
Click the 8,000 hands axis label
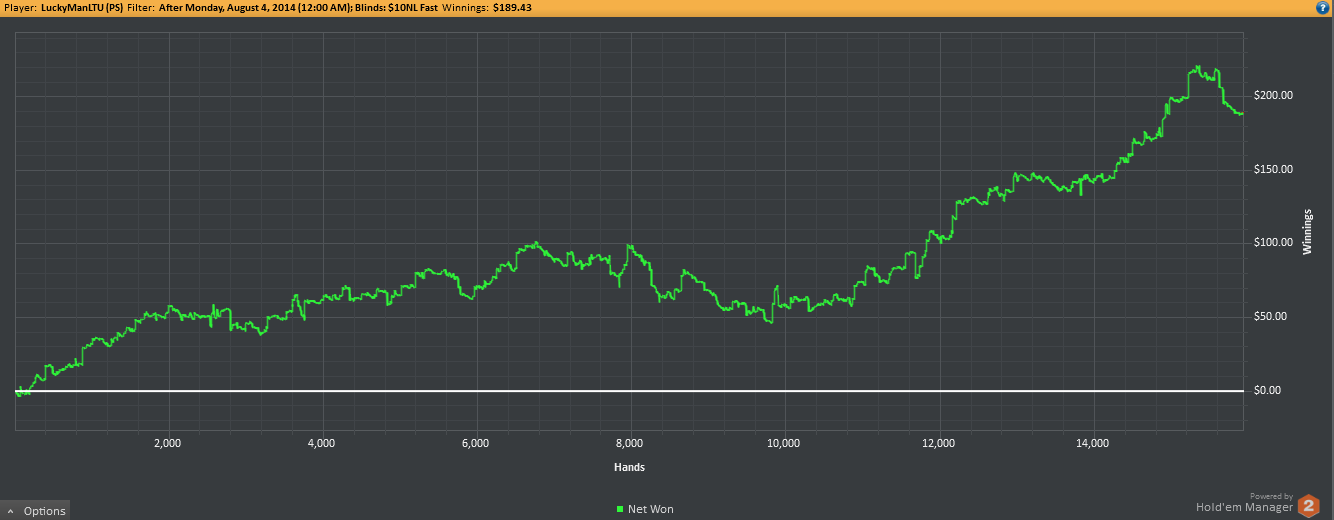[x=630, y=442]
